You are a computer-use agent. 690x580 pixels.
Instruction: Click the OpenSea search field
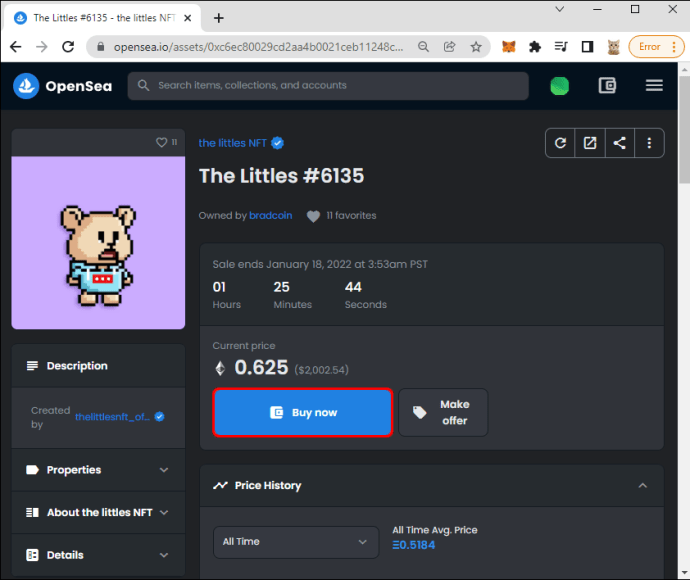coord(328,86)
